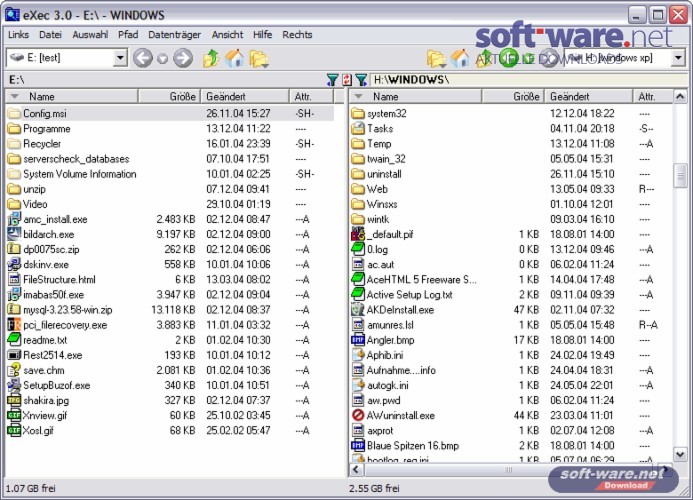Open small history dropdown between arrows
Image resolution: width=693 pixels, height=500 pixels.
pyautogui.click(x=163, y=58)
